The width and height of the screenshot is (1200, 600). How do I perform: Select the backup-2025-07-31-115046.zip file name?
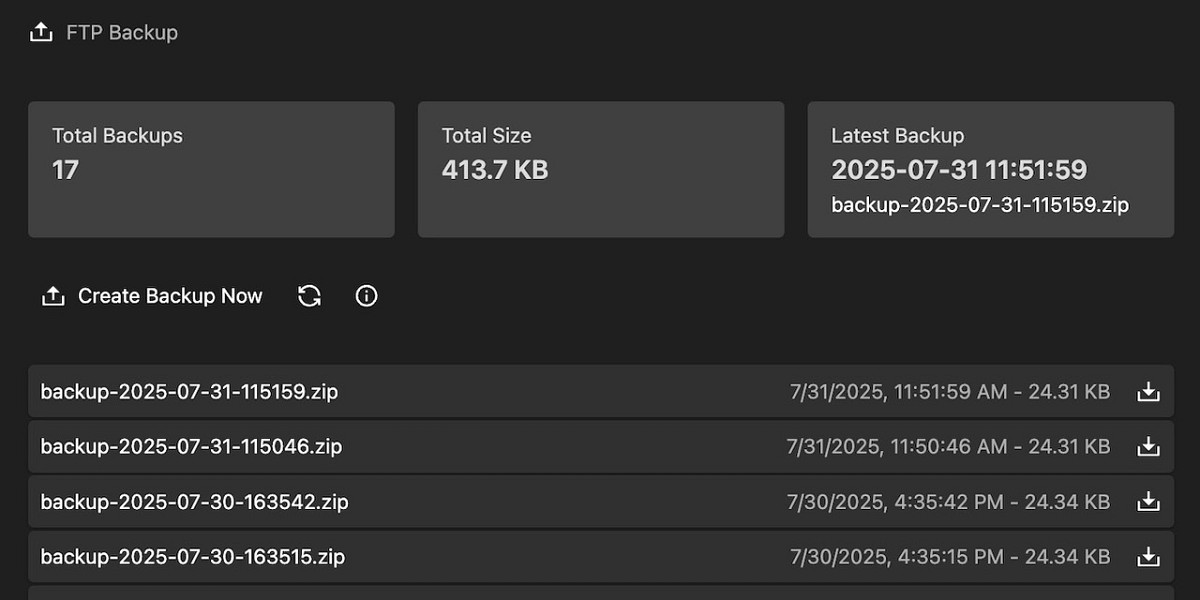(191, 447)
